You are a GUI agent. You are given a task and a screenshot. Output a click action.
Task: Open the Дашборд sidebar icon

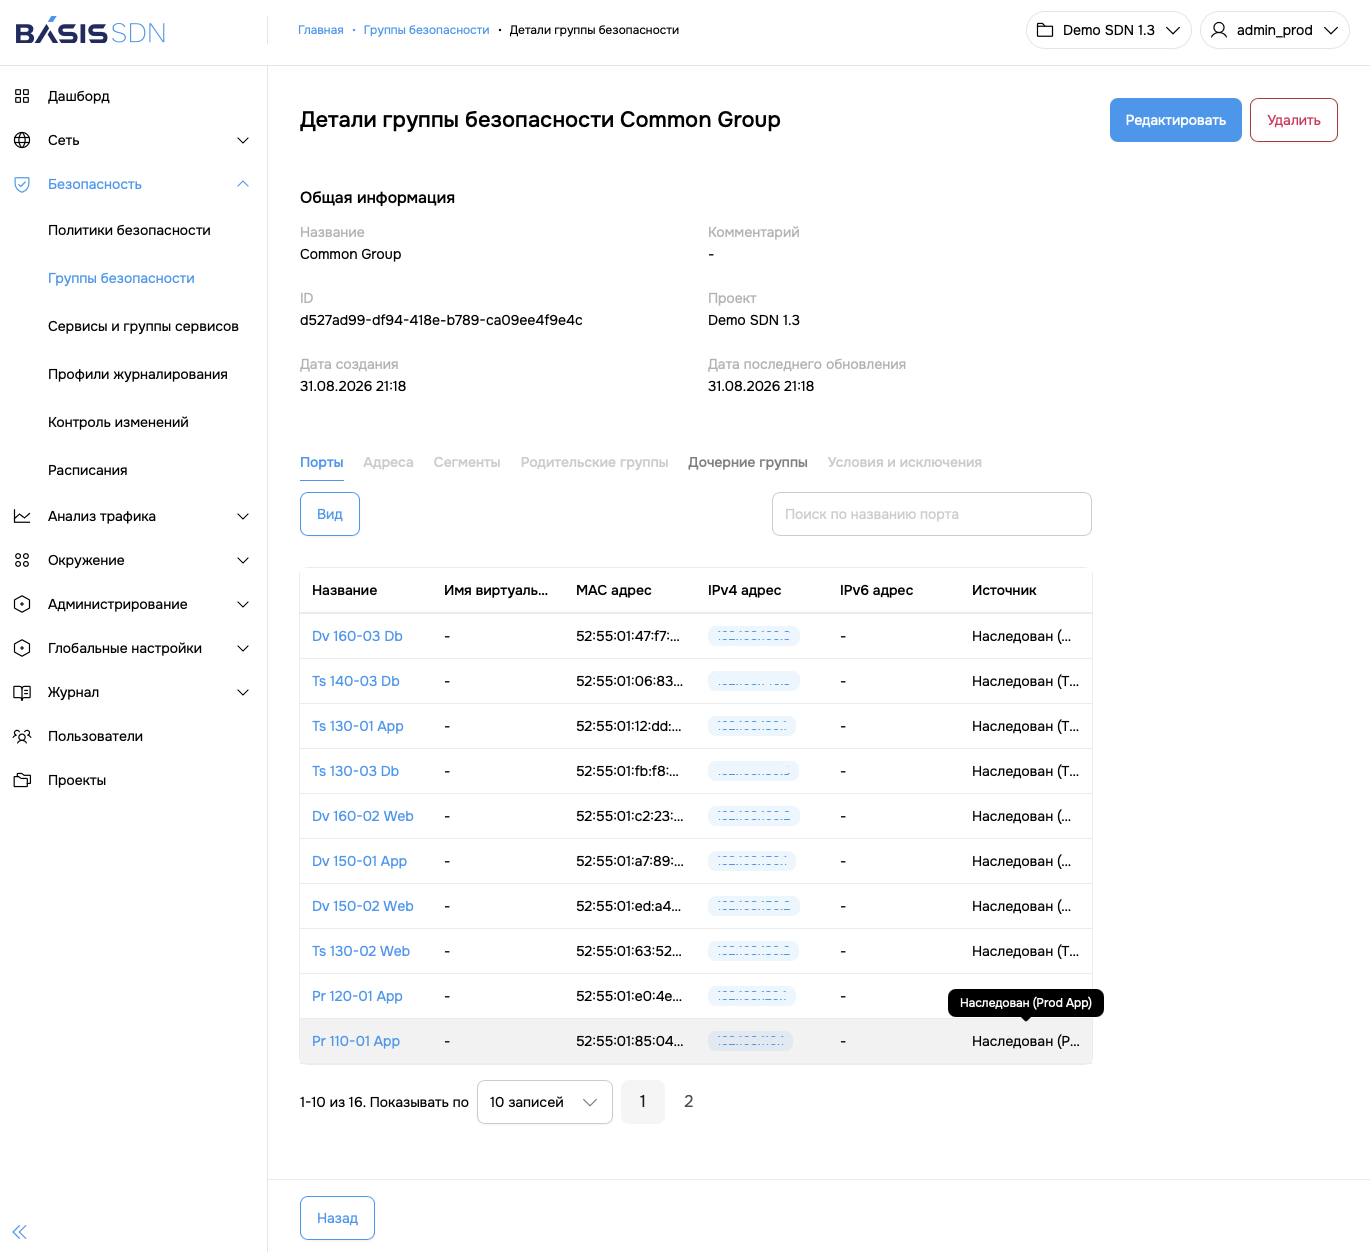click(22, 96)
